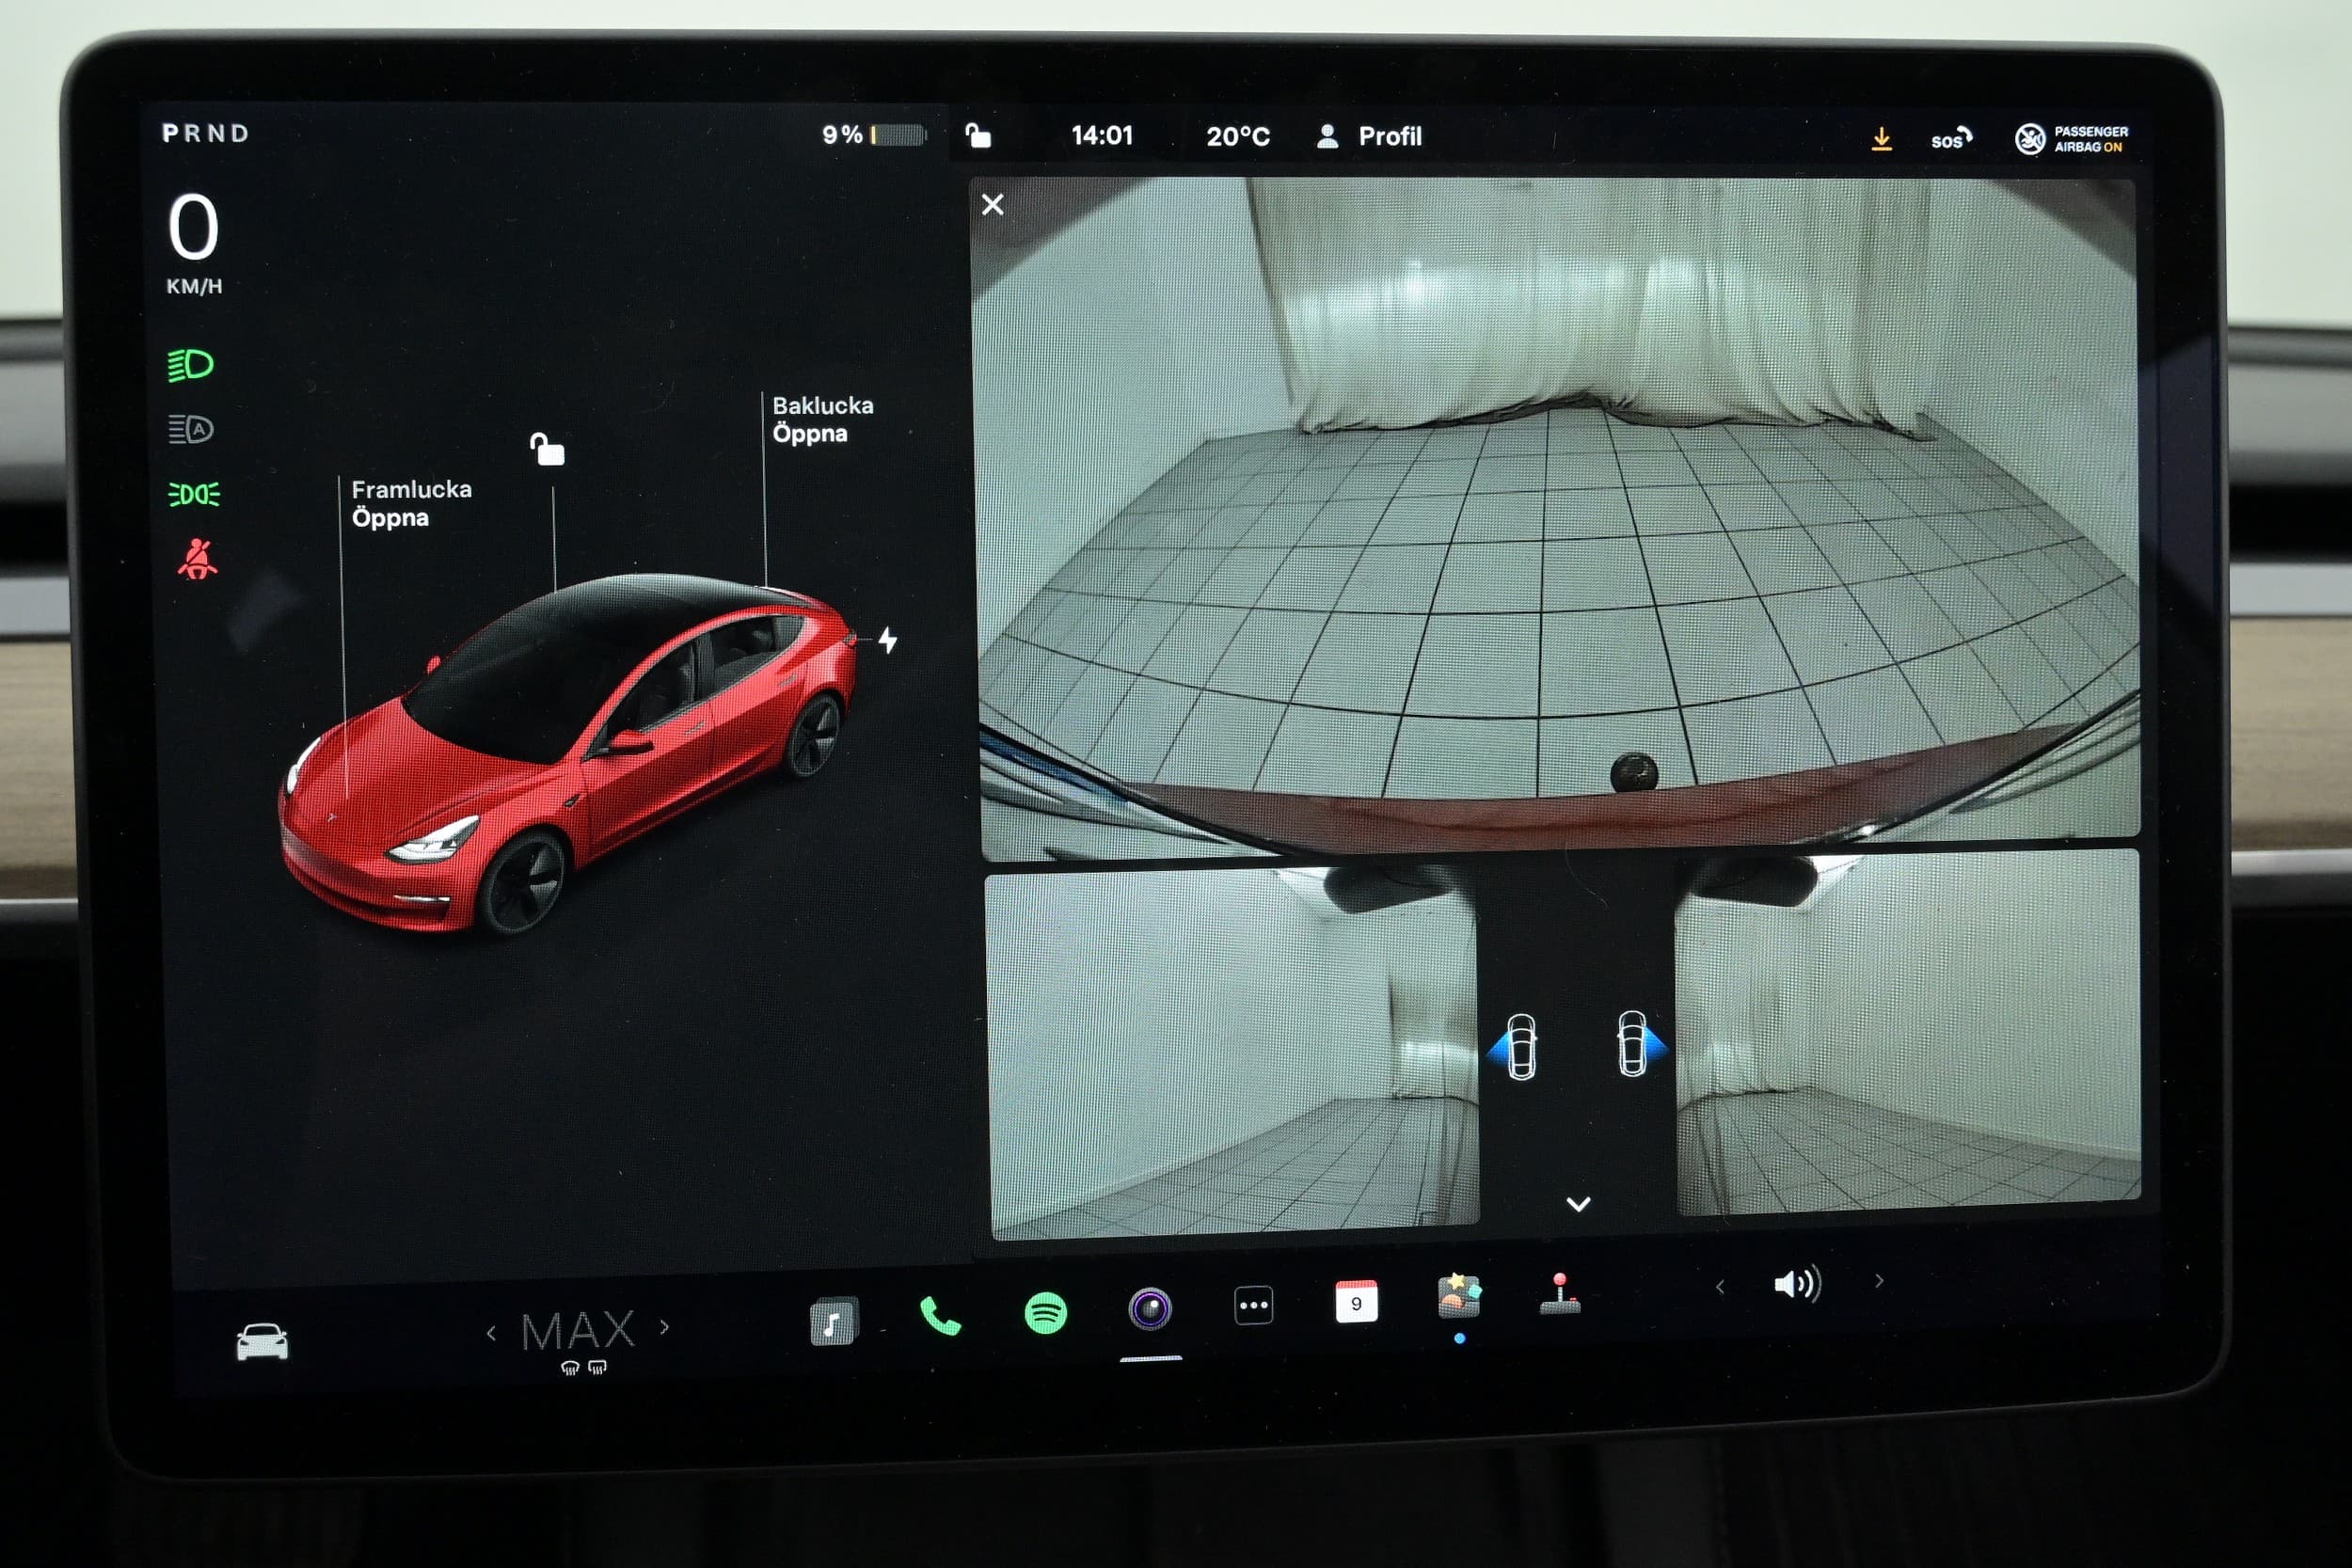Tap the PRND gear indicator
Image resolution: width=2352 pixels, height=1568 pixels.
tap(205, 133)
